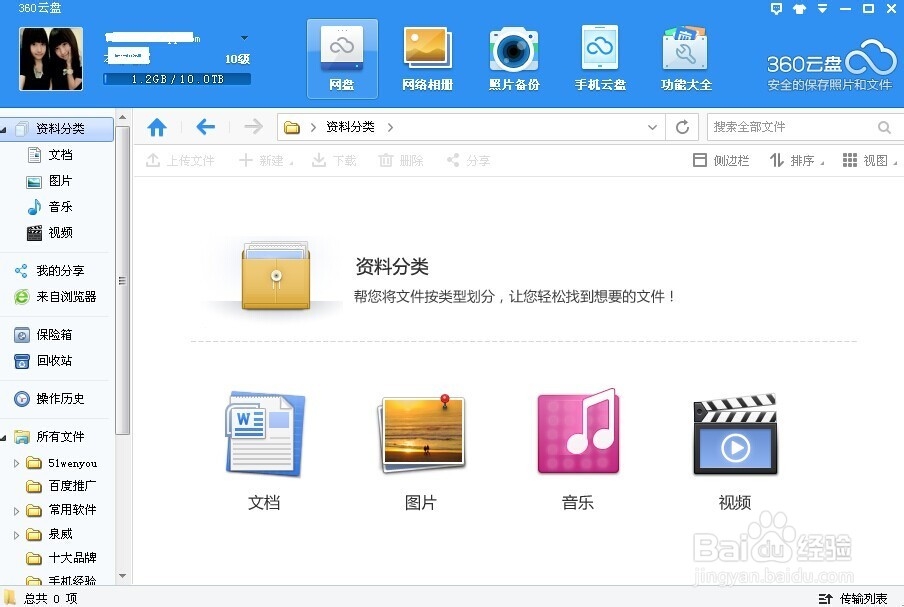This screenshot has width=904, height=607.
Task: Click the 1.2GB/10.0TB storage bar
Action: [177, 79]
